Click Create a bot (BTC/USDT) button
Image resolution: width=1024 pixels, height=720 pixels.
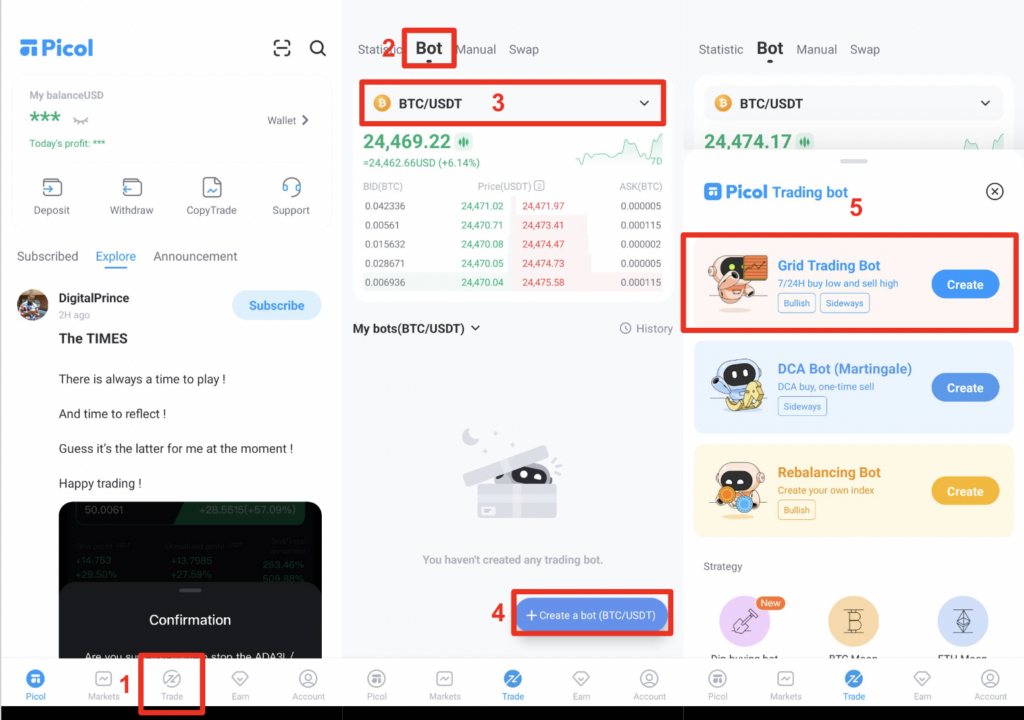[x=591, y=615]
